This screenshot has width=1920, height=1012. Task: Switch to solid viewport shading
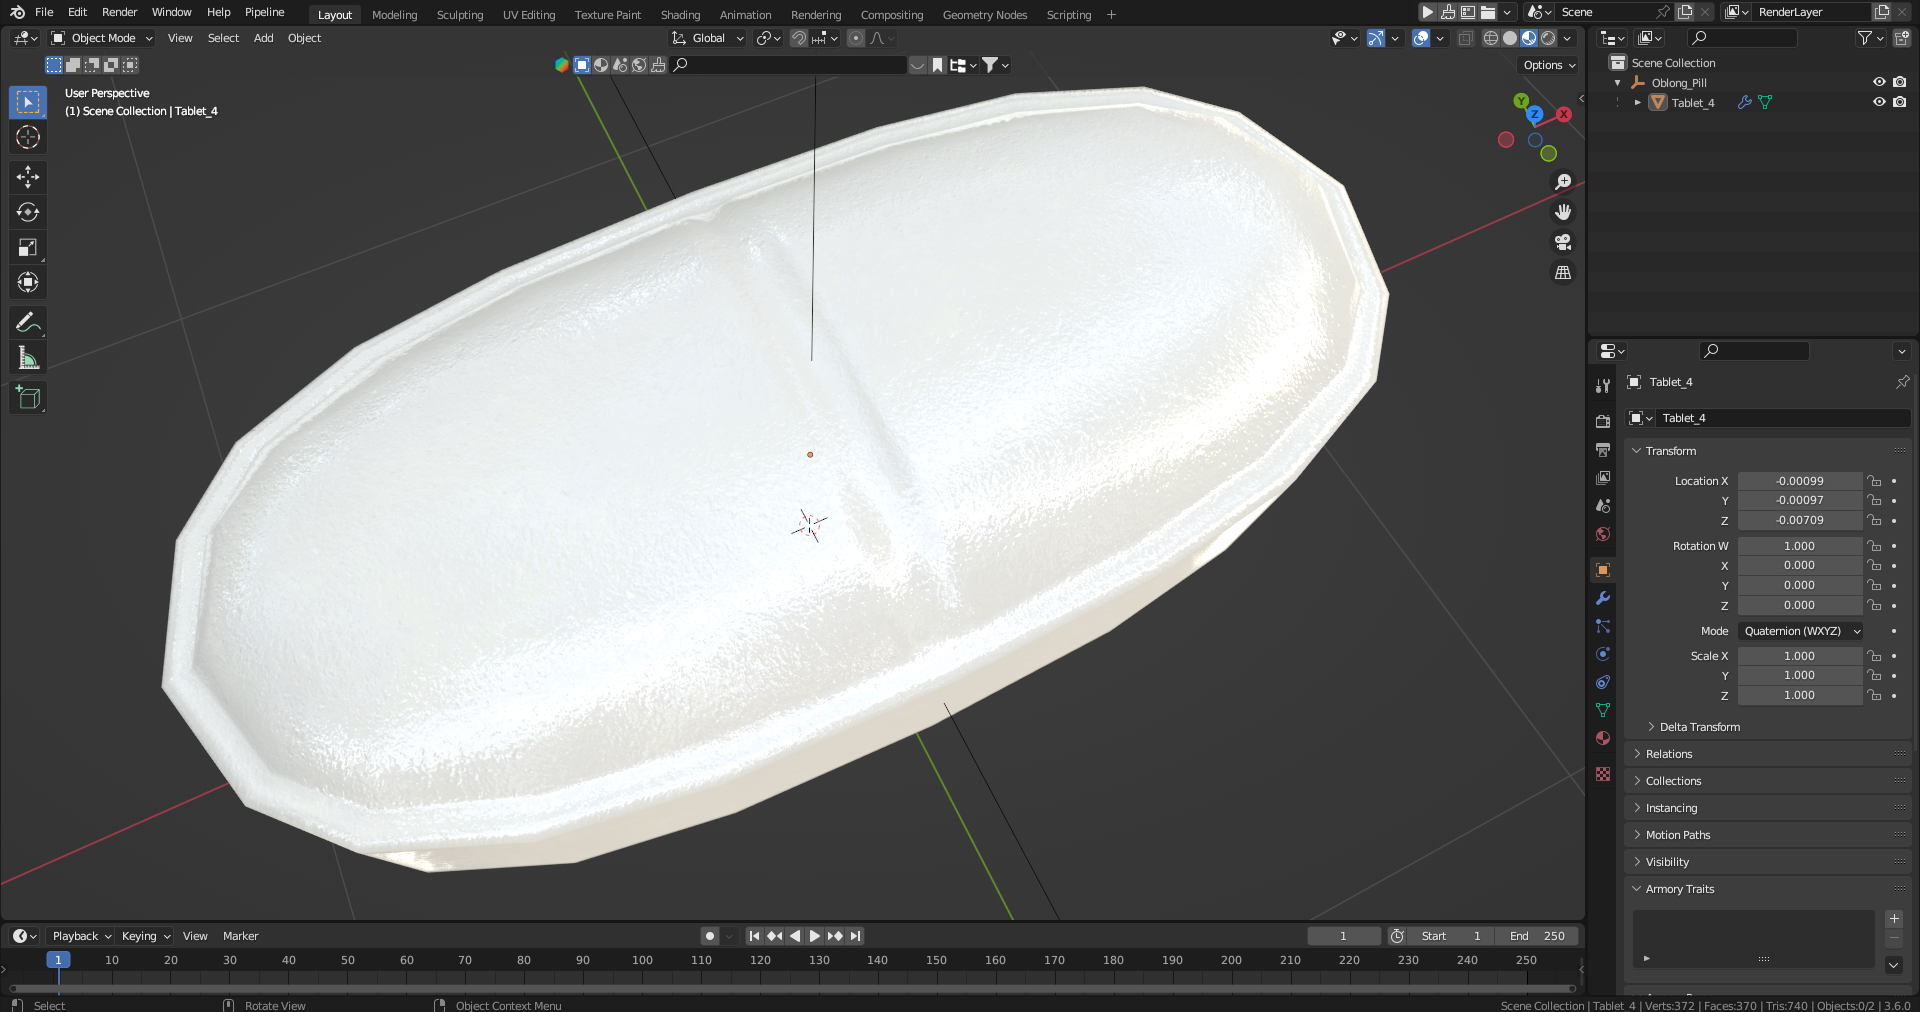point(1510,38)
